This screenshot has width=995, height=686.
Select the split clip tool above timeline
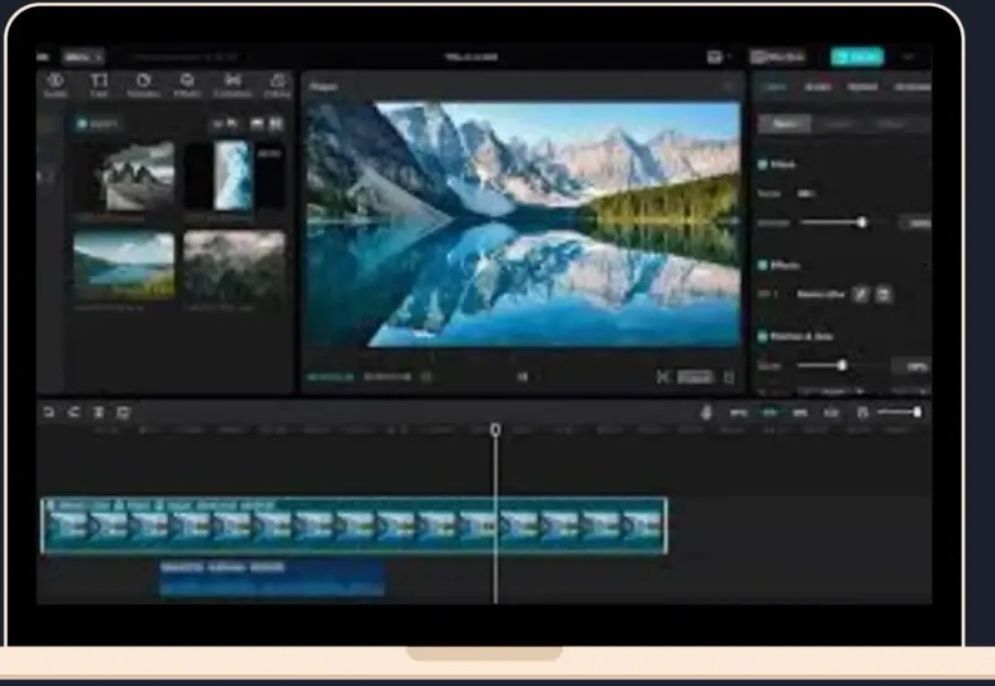98,412
